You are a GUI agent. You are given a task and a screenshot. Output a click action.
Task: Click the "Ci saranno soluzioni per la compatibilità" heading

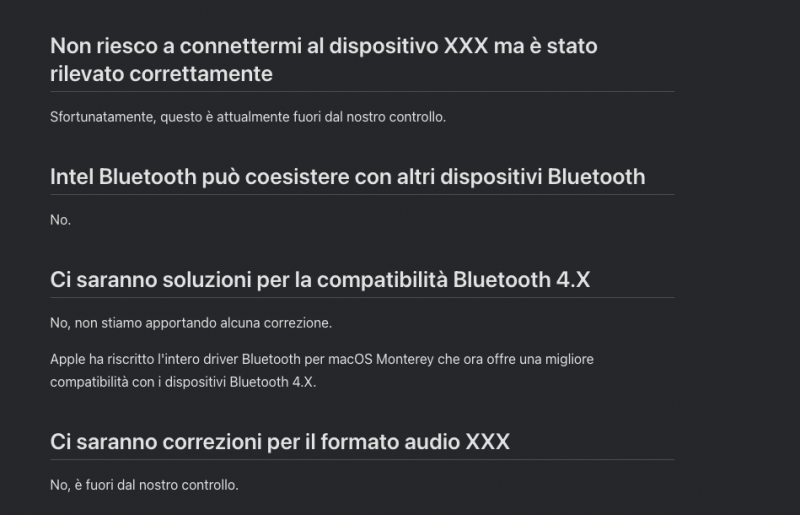tap(320, 279)
